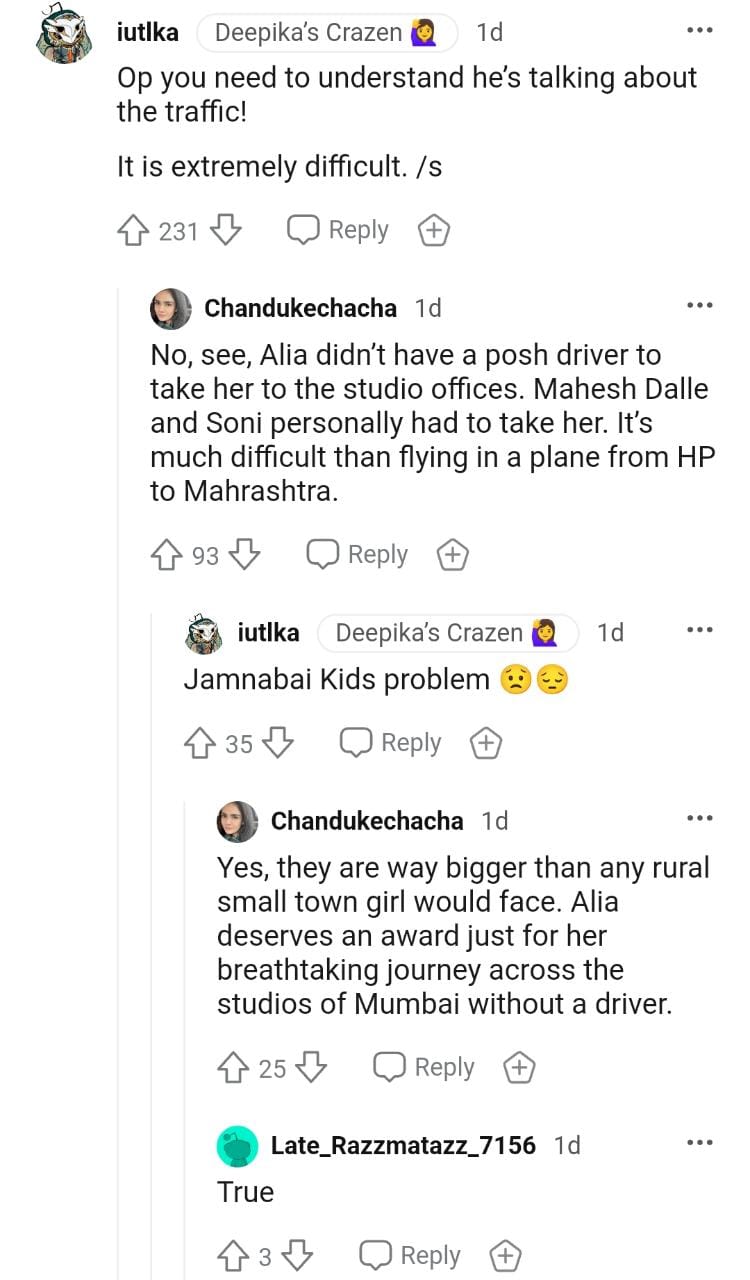This screenshot has height=1280, width=750.
Task: Downvote the 'Jamnabai Kids problem' comment
Action: 278,743
